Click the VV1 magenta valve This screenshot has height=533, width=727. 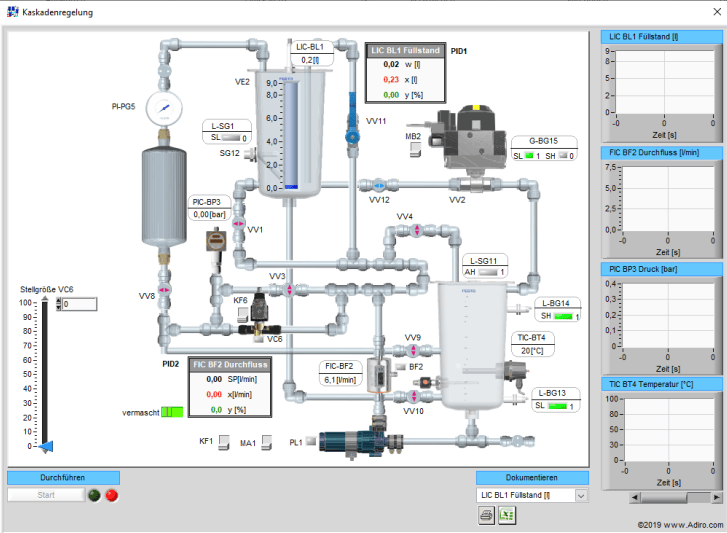point(238,223)
